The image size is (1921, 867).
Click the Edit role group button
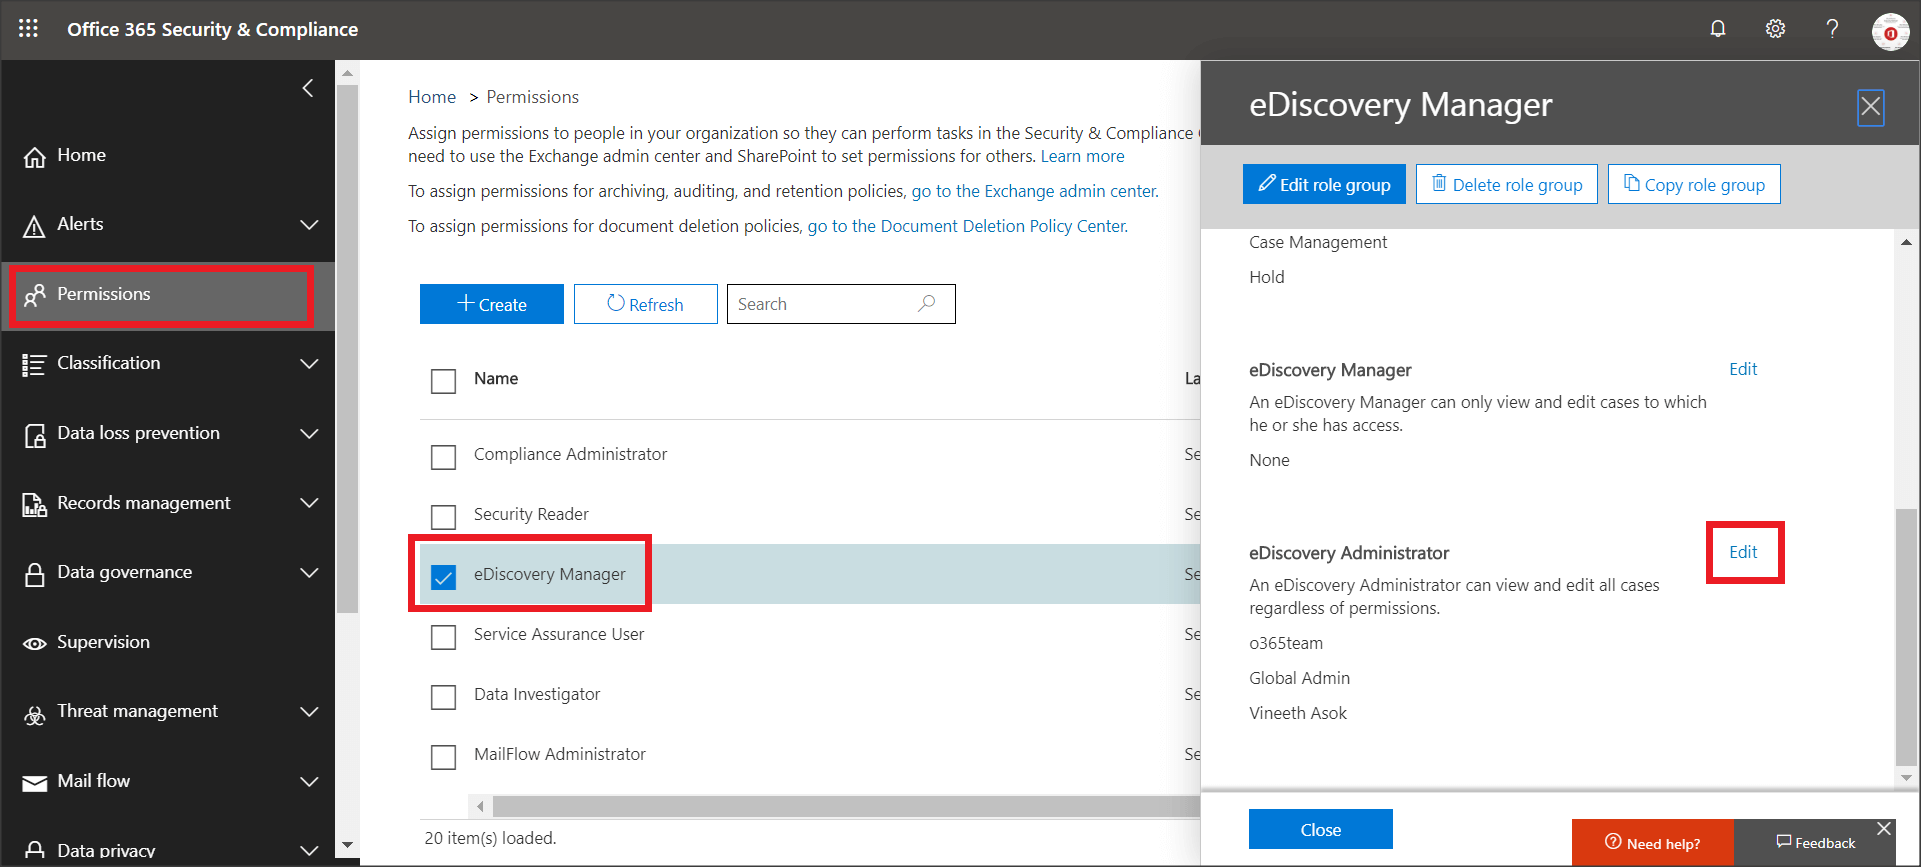[1324, 185]
